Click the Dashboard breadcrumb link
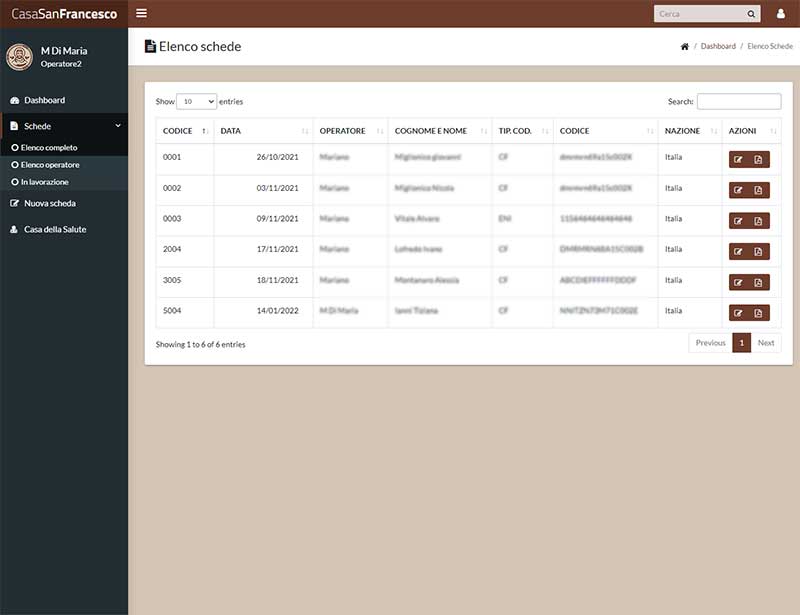The image size is (800, 615). click(718, 46)
